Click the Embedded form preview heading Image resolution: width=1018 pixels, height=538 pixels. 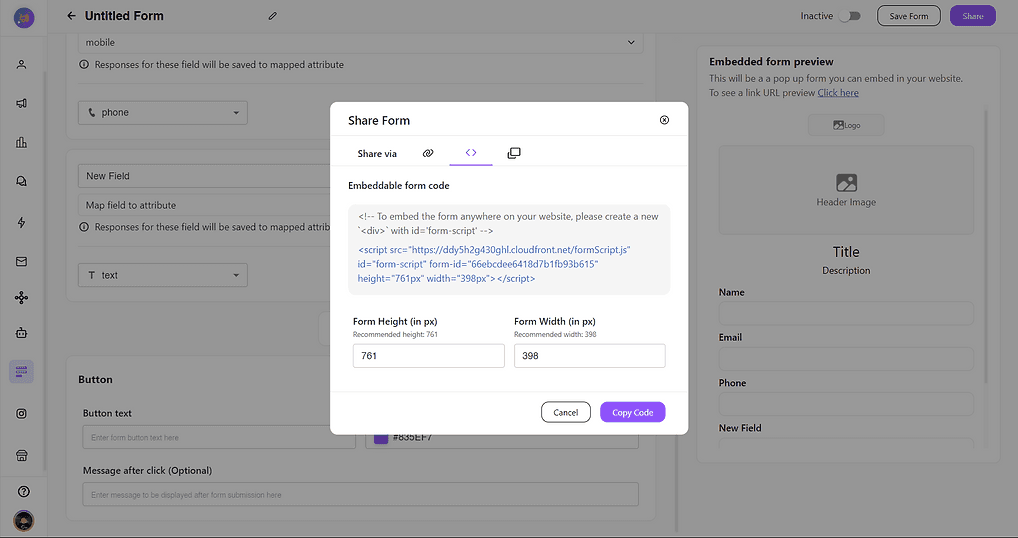click(771, 62)
